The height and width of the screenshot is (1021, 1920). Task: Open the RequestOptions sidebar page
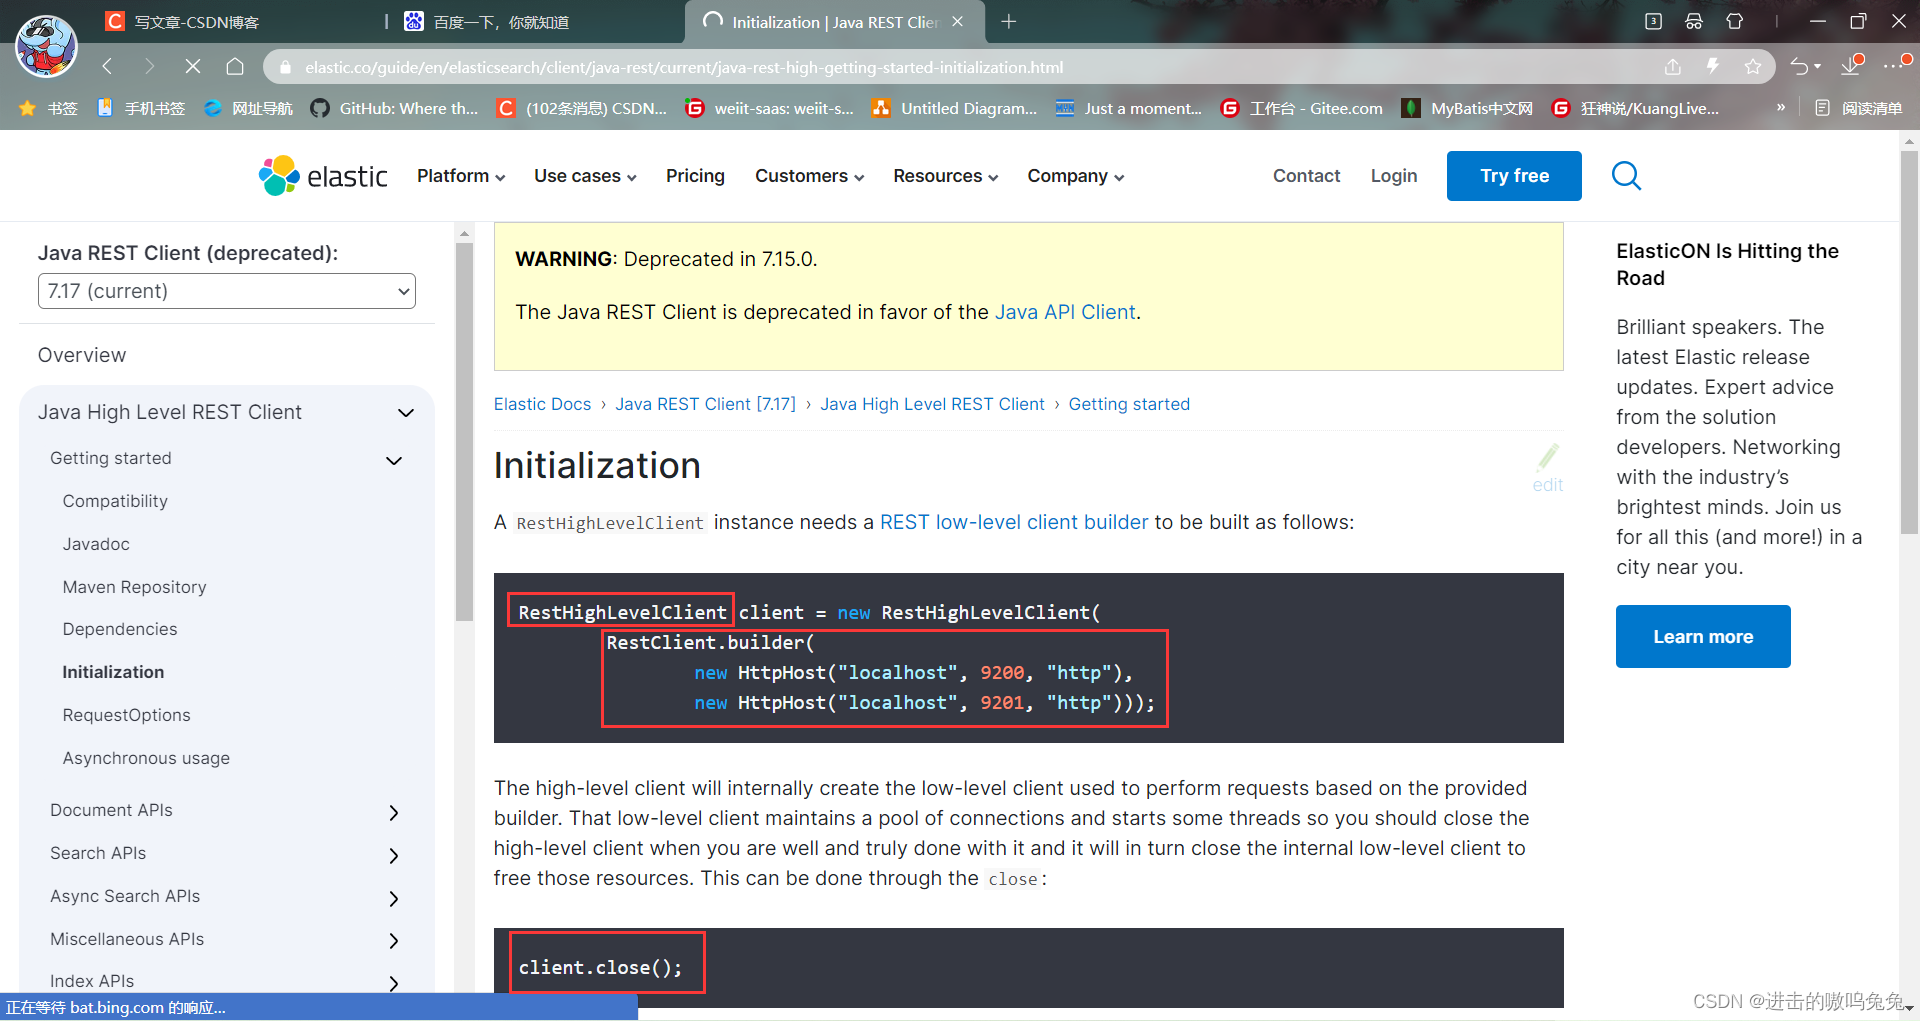126,715
